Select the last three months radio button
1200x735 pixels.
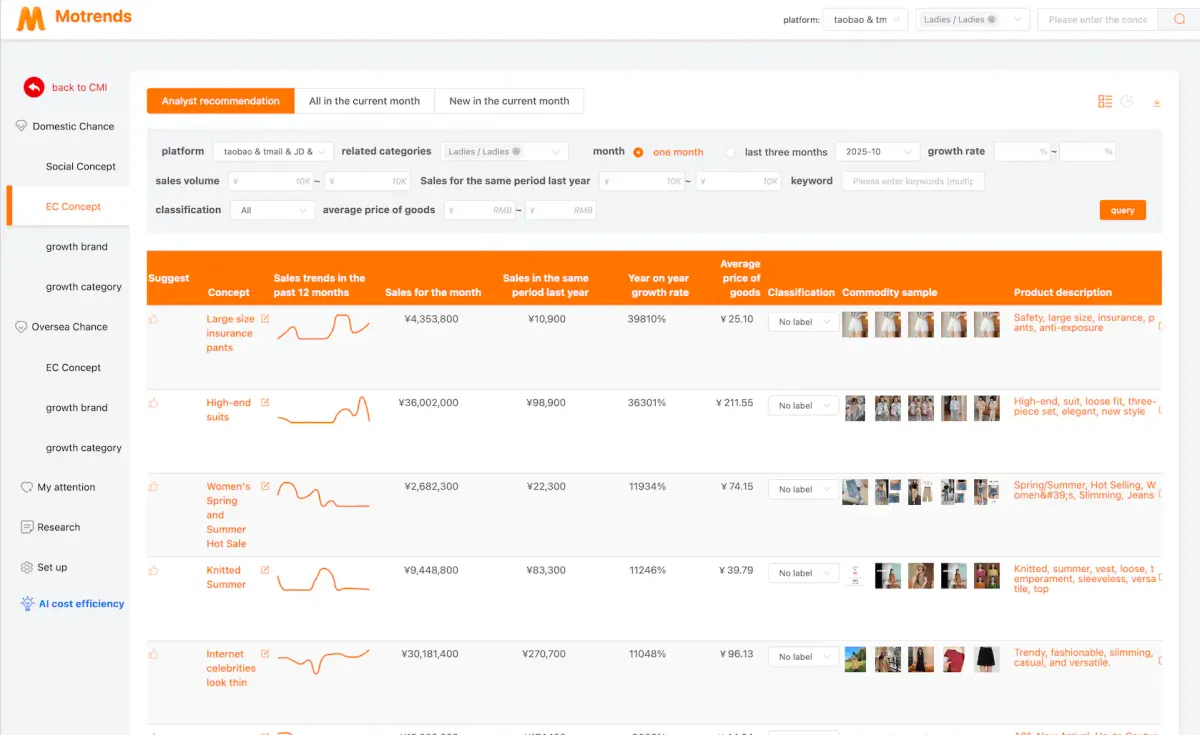[x=732, y=151]
